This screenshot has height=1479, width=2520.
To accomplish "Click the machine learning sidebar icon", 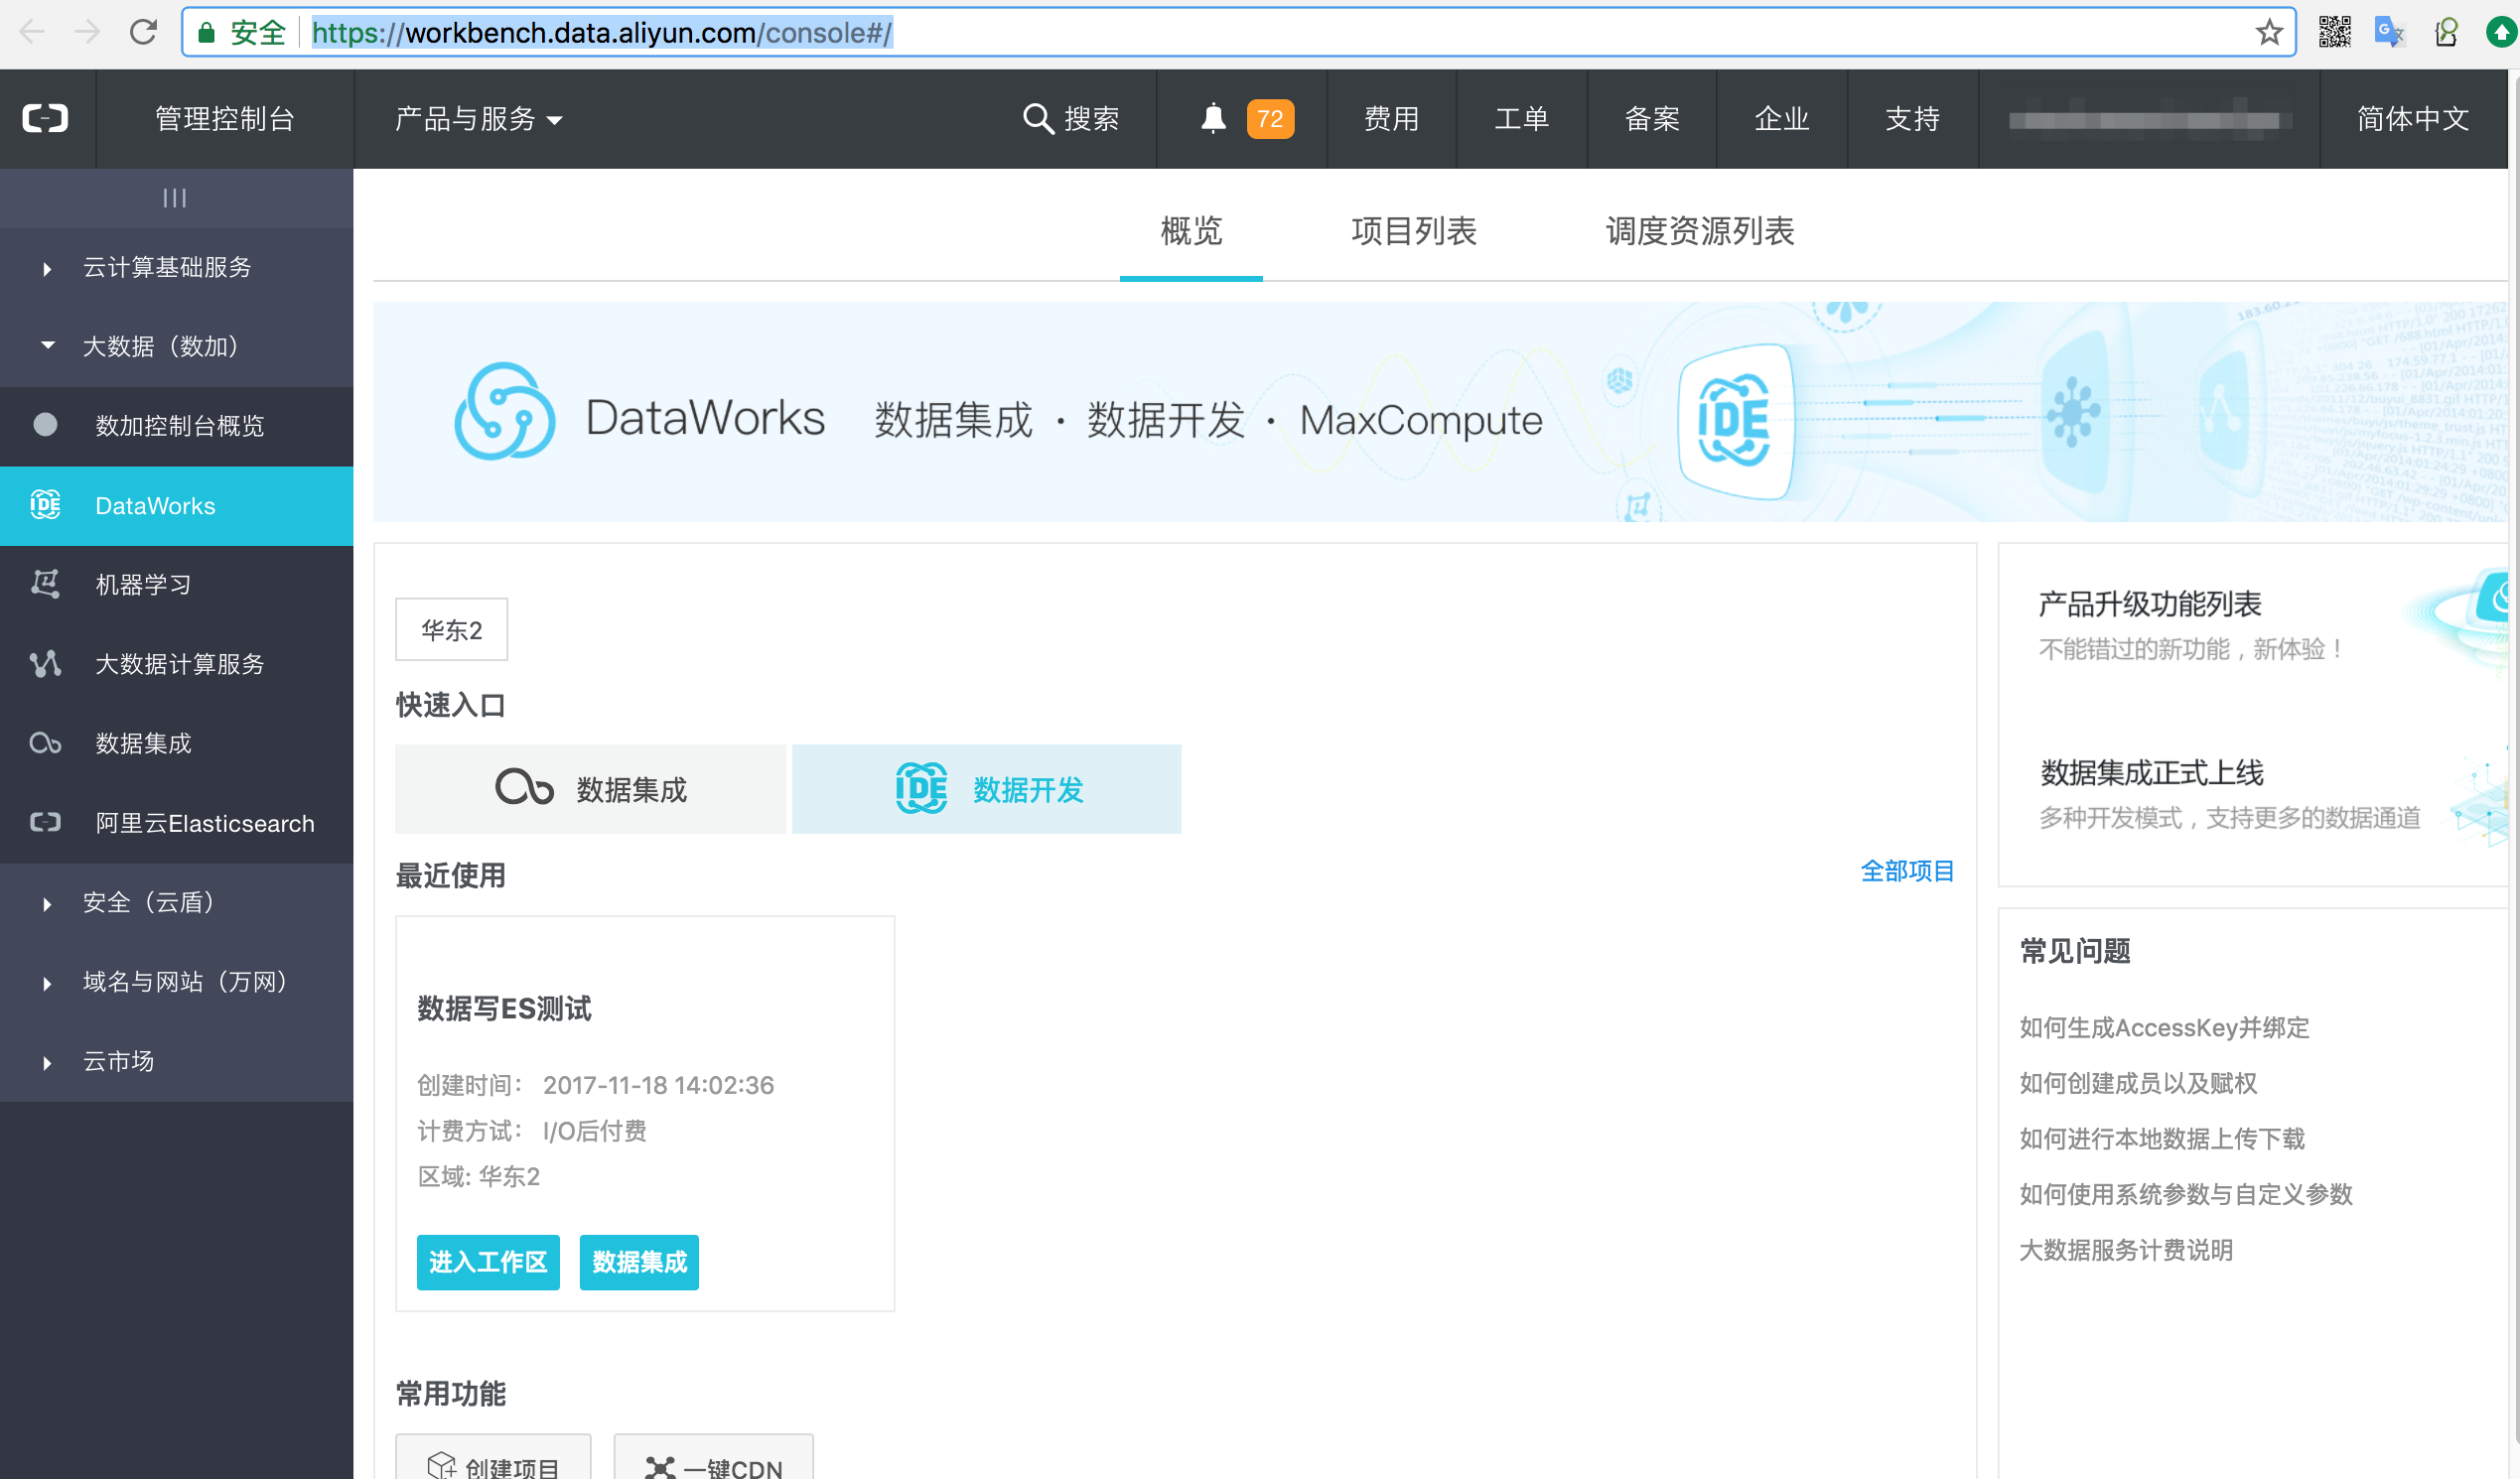I will pos(45,584).
